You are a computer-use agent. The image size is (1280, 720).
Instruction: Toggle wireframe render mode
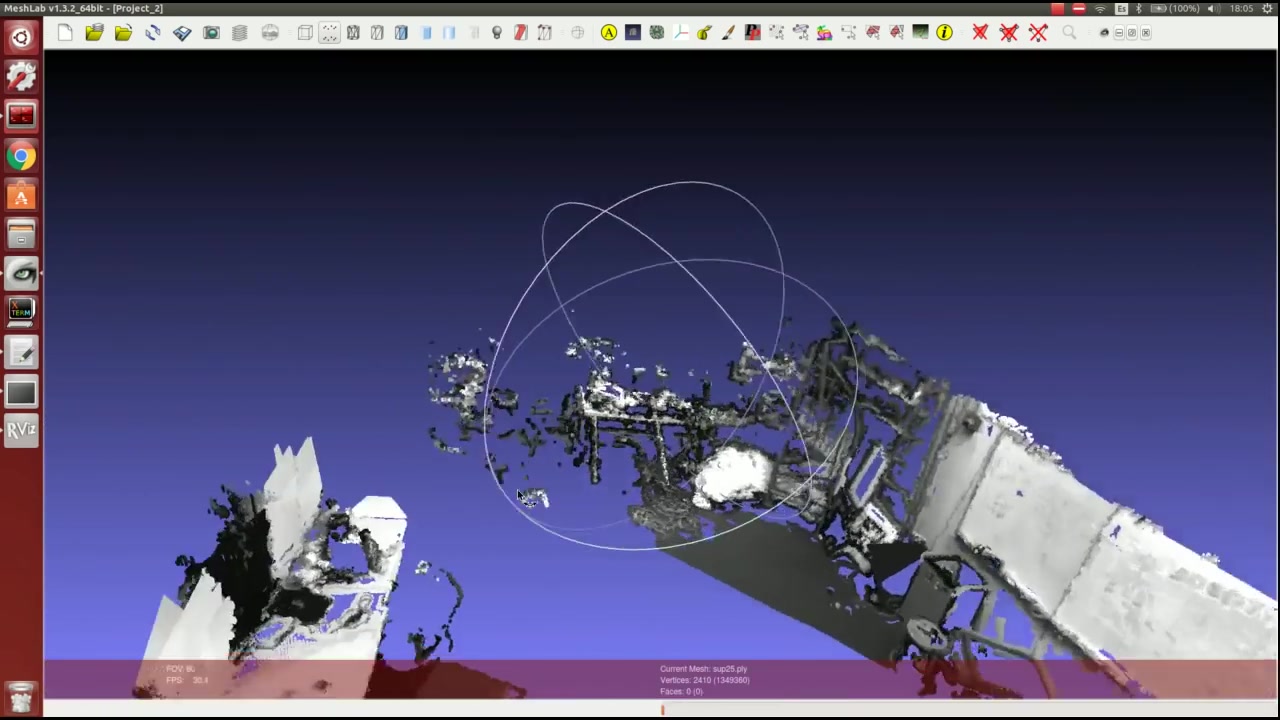click(x=353, y=33)
